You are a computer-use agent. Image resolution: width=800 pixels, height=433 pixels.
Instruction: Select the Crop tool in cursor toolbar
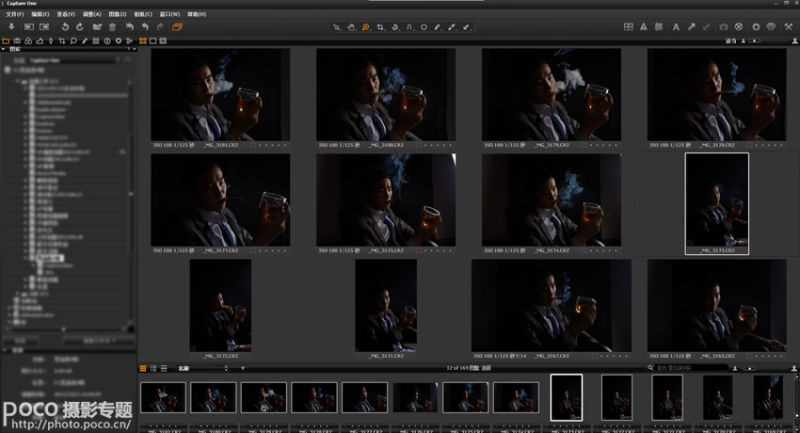(x=381, y=27)
